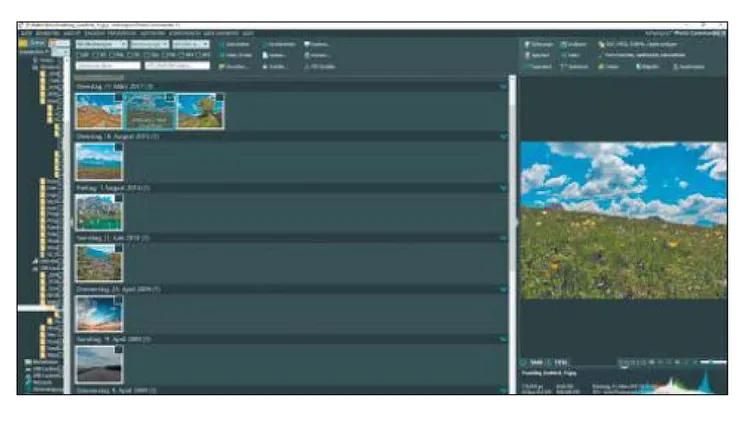The height and width of the screenshot is (421, 750).
Task: Open the middle combo box above the thumbnails
Action: point(150,44)
